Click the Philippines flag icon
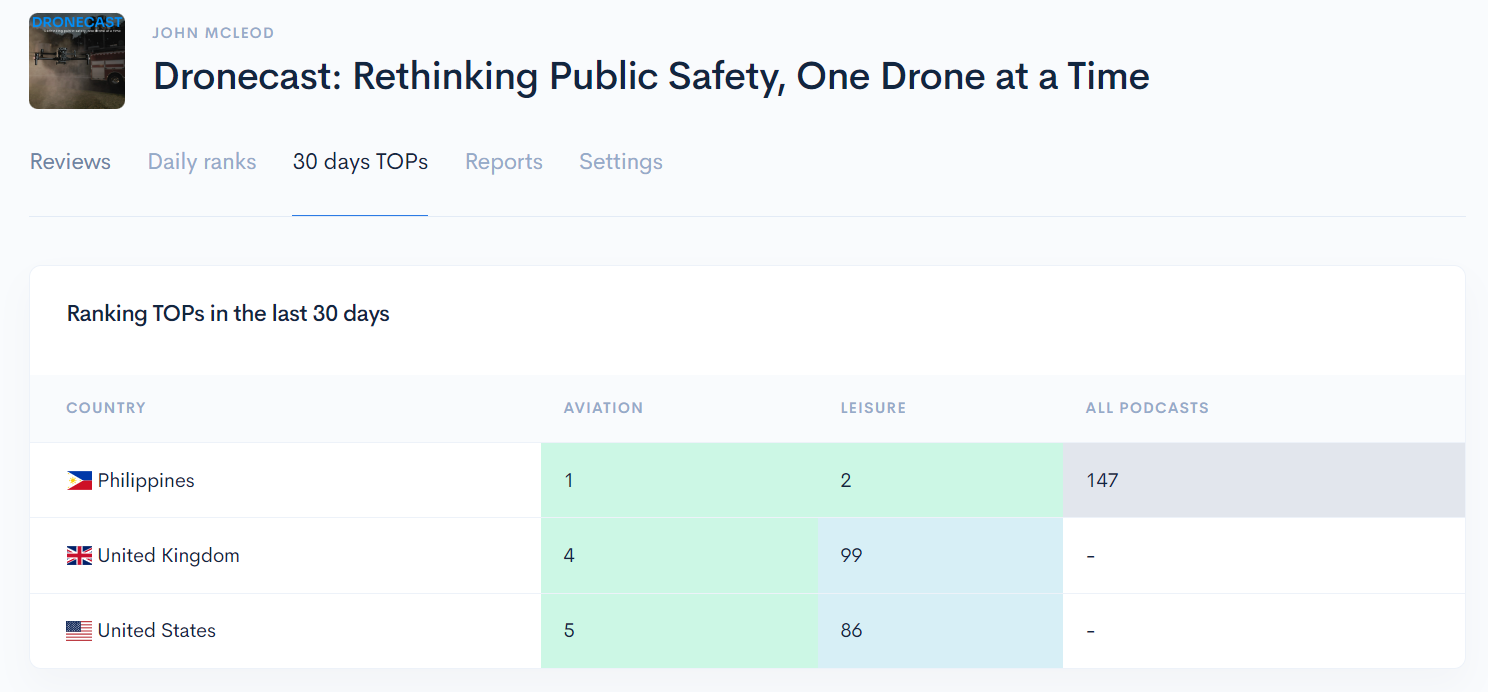The image size is (1488, 692). (x=79, y=481)
